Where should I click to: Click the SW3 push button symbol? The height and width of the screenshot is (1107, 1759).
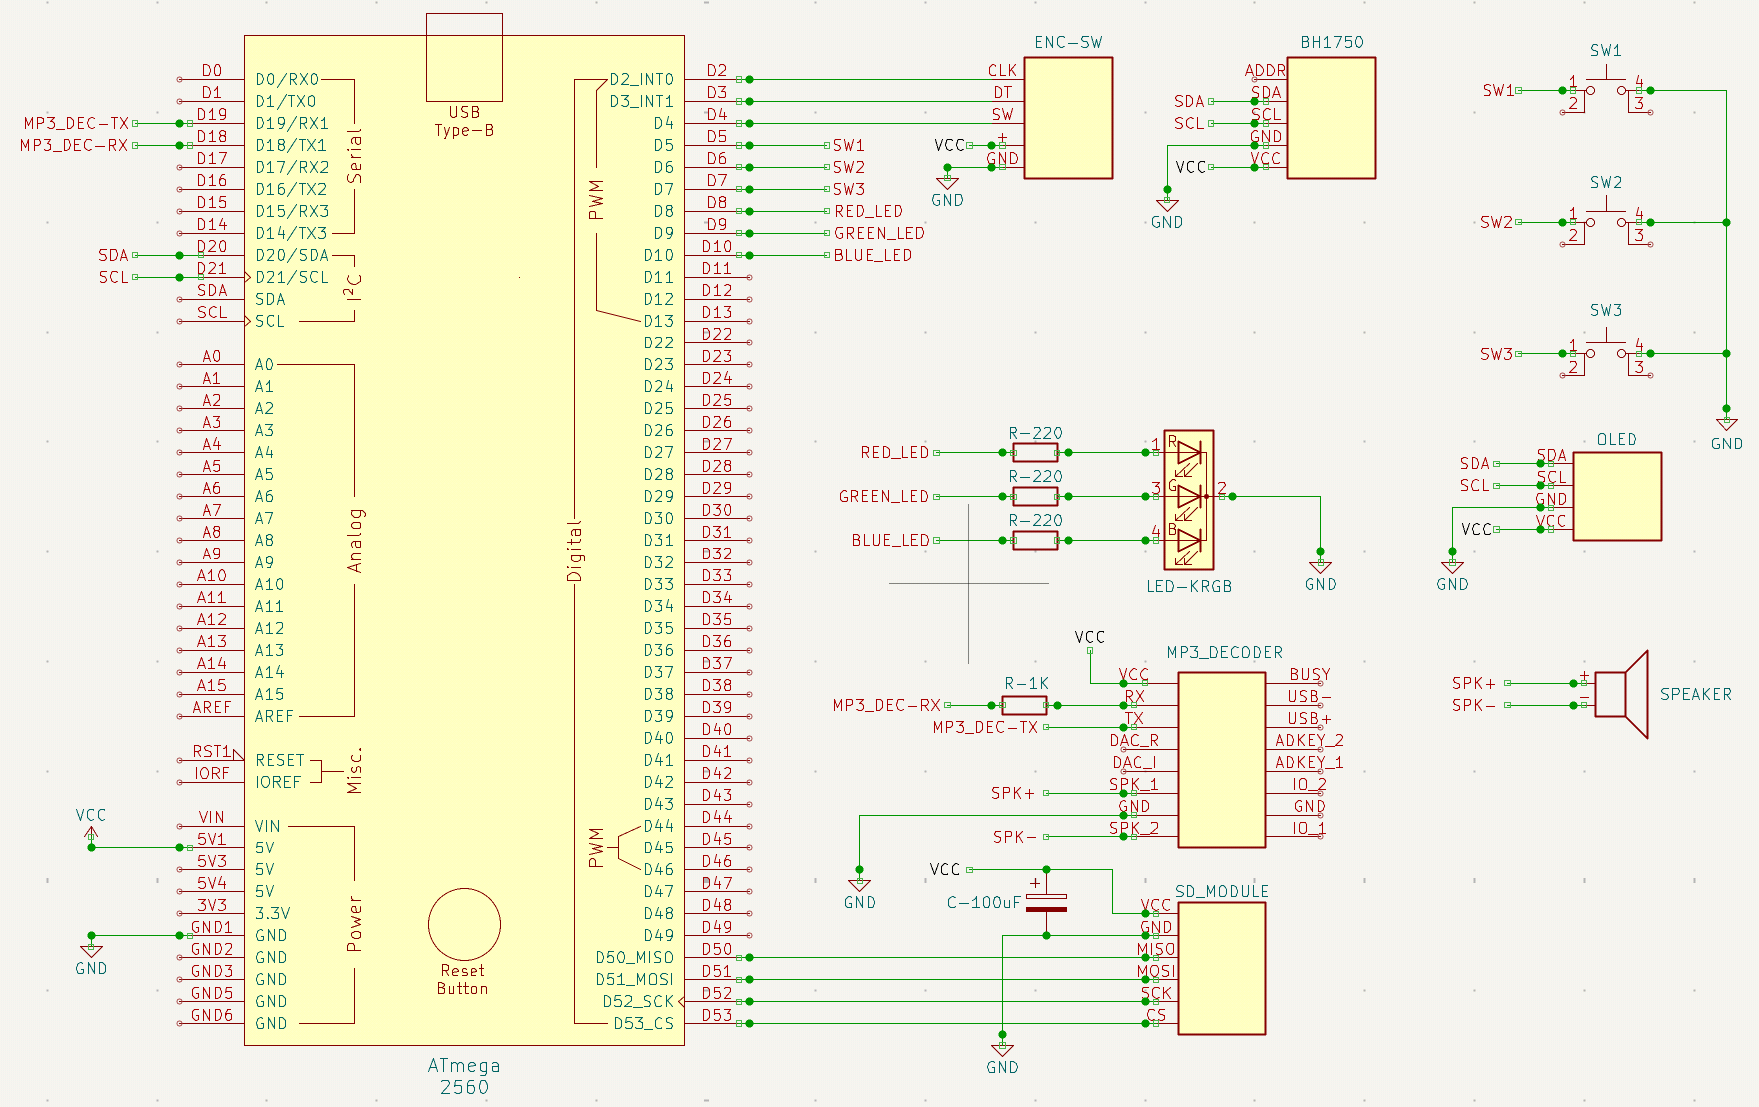1606,354
